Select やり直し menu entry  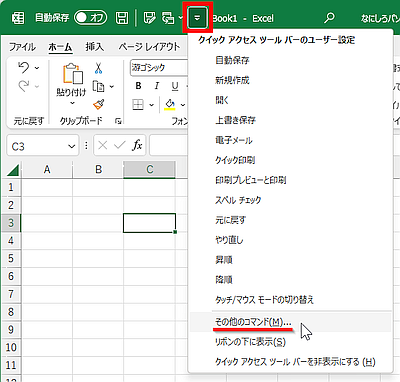tap(290, 240)
